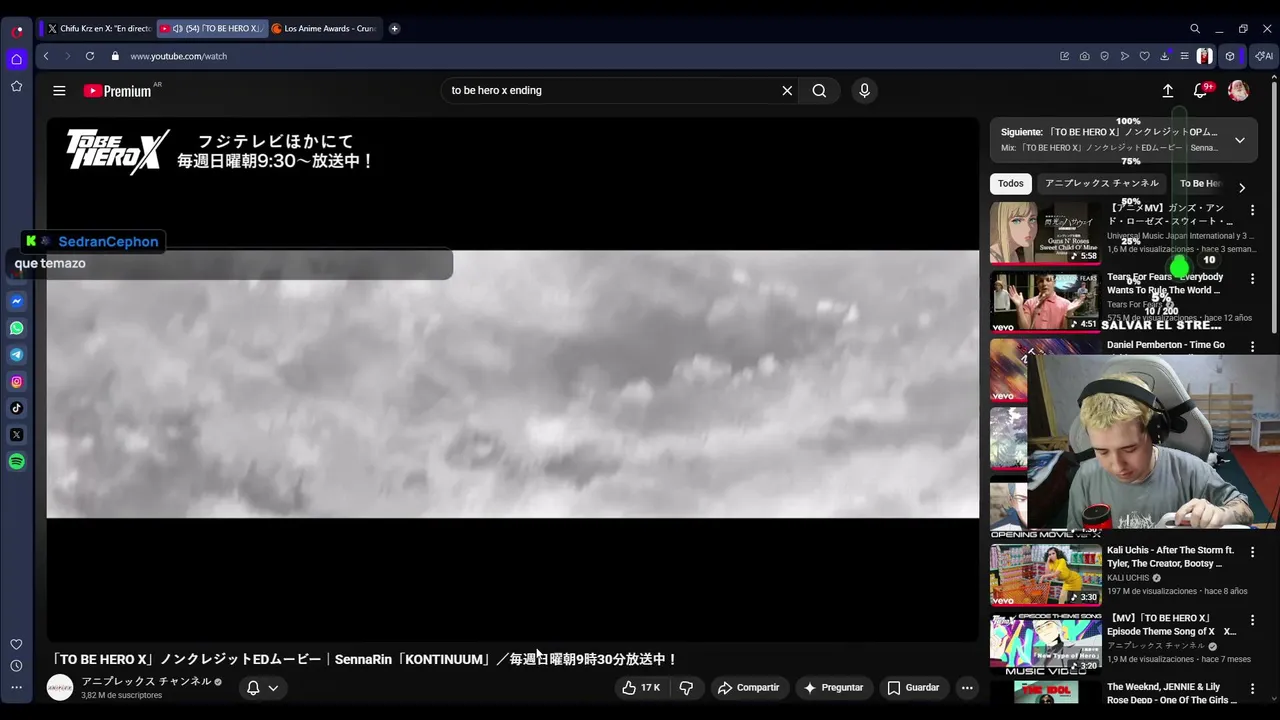Viewport: 1280px width, 720px height.
Task: Switch to Los Anime Awards tab
Action: [x=325, y=29]
